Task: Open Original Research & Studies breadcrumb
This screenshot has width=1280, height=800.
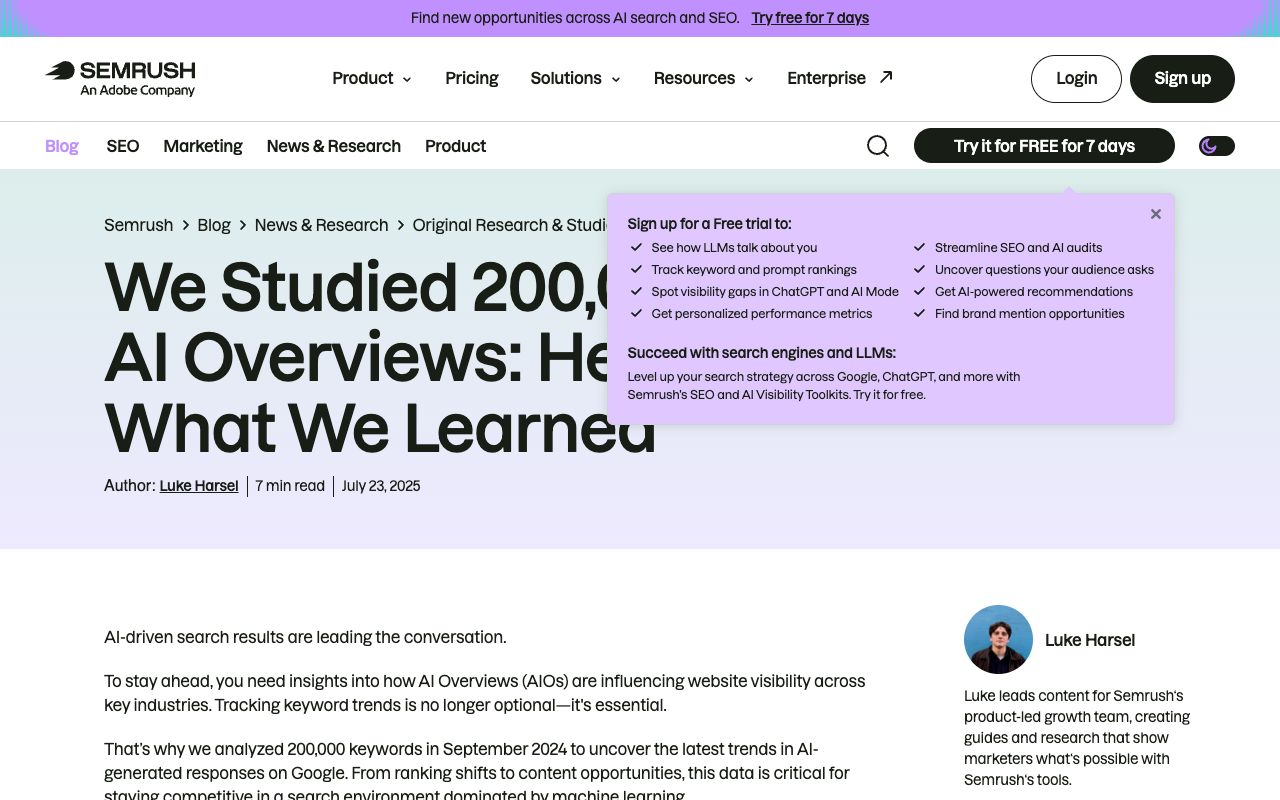Action: pyautogui.click(x=510, y=225)
